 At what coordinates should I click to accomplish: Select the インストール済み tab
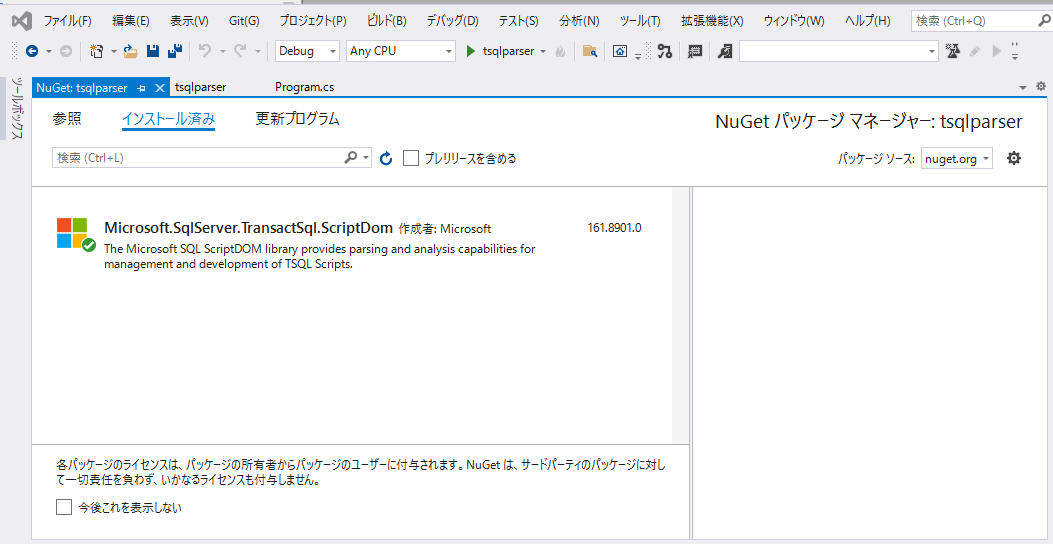[169, 120]
